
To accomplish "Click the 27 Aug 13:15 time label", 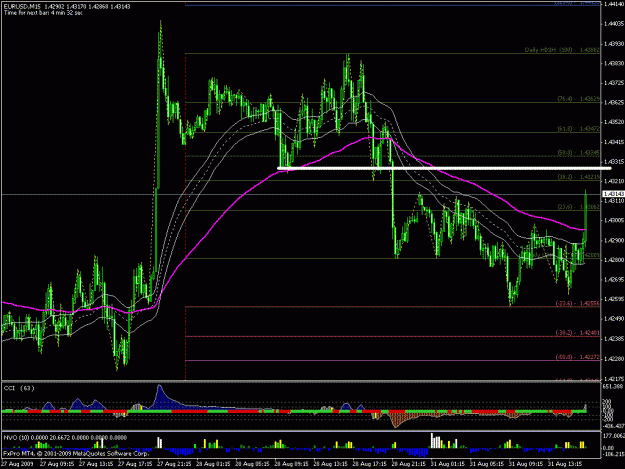I will [96, 464].
